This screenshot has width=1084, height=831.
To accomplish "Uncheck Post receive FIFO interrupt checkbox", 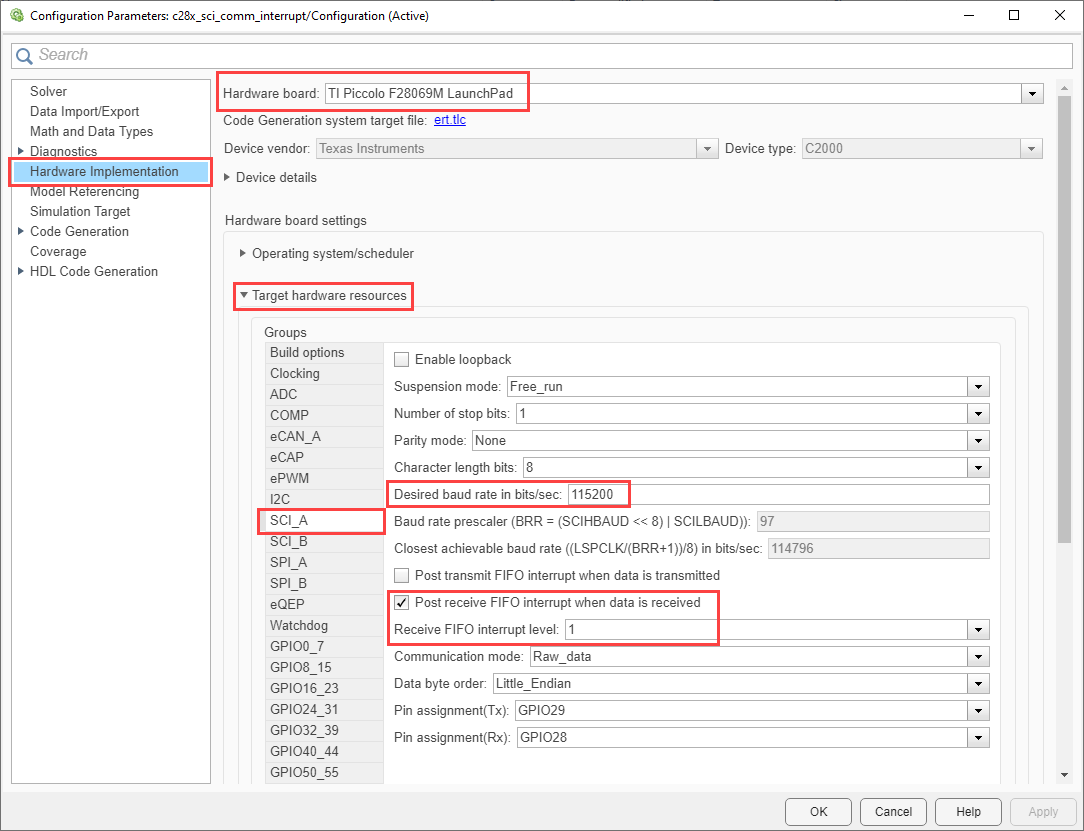I will pos(402,602).
